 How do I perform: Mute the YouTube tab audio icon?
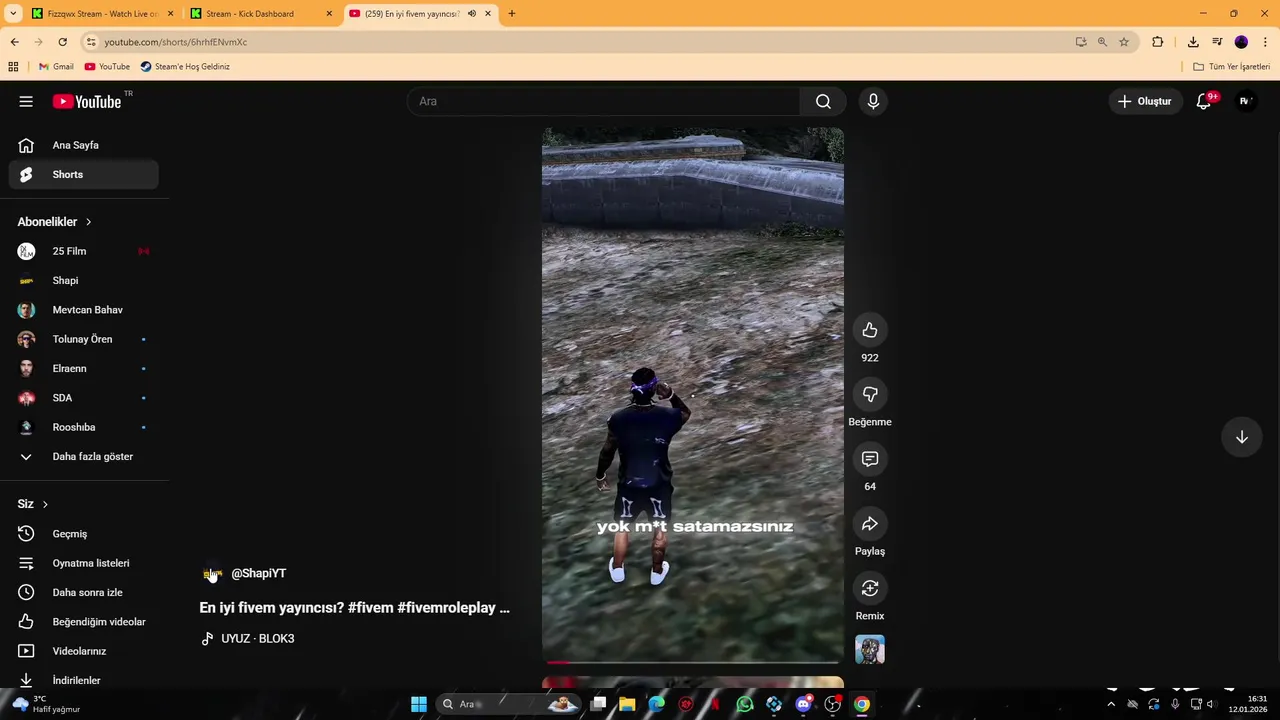click(472, 14)
